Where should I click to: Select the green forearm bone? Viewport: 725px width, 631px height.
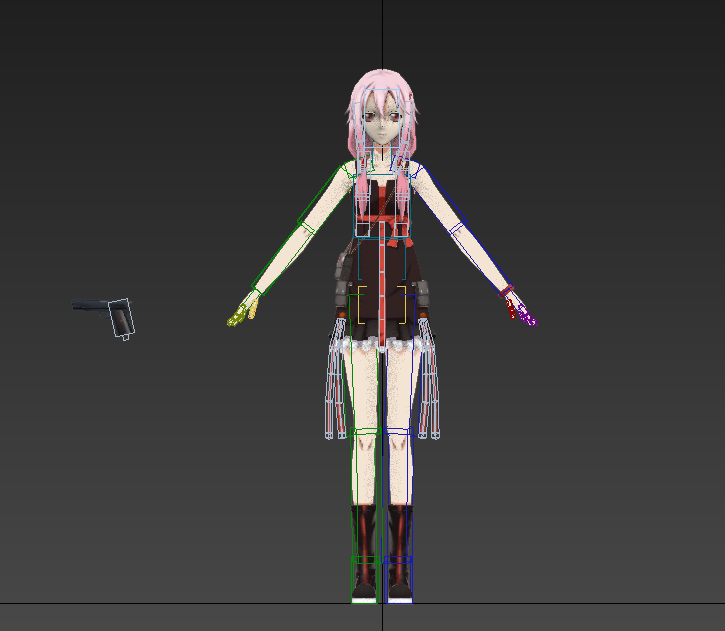coord(282,258)
